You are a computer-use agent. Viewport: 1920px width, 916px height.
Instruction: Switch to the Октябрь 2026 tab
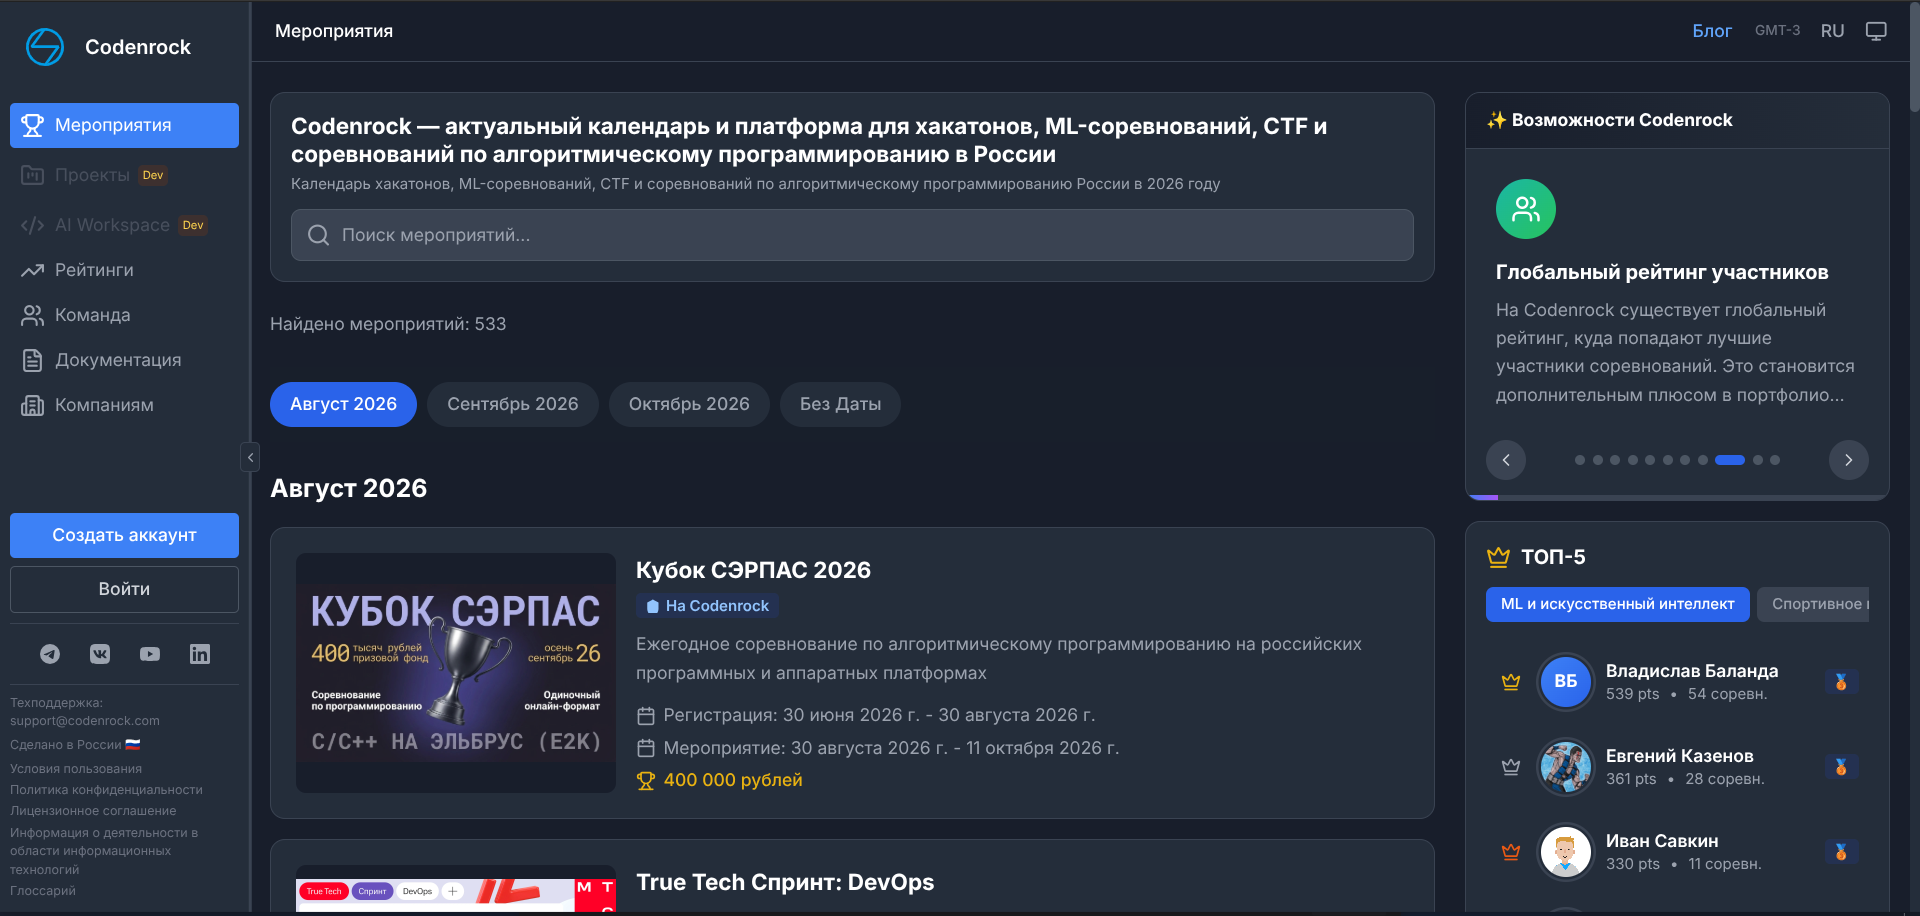coord(689,404)
